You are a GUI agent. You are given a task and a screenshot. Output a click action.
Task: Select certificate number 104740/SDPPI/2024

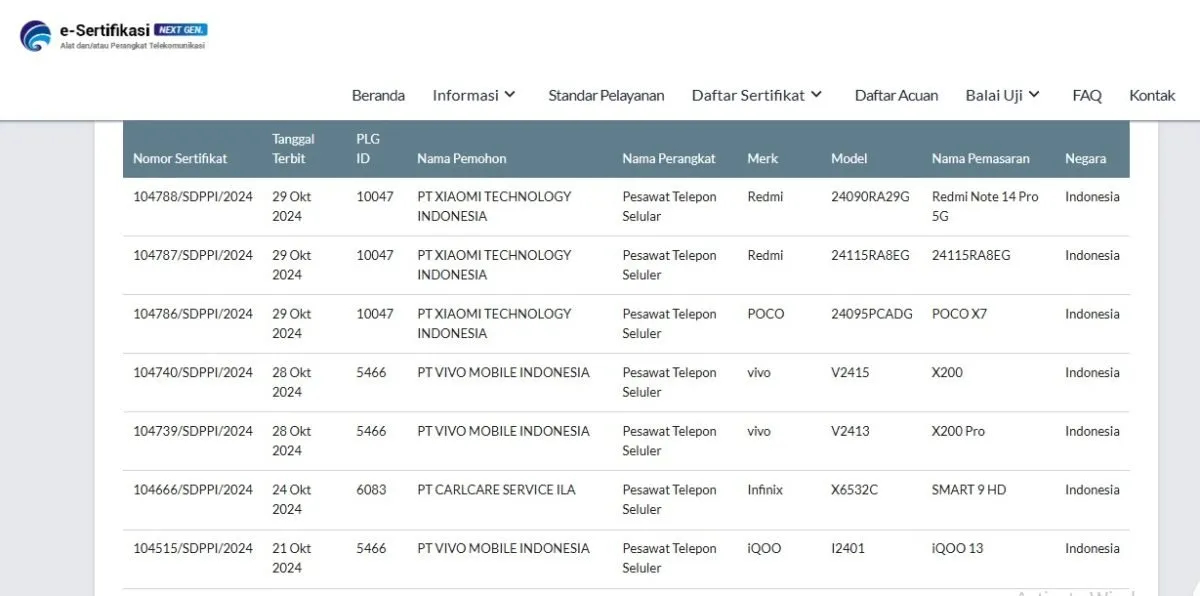[193, 372]
